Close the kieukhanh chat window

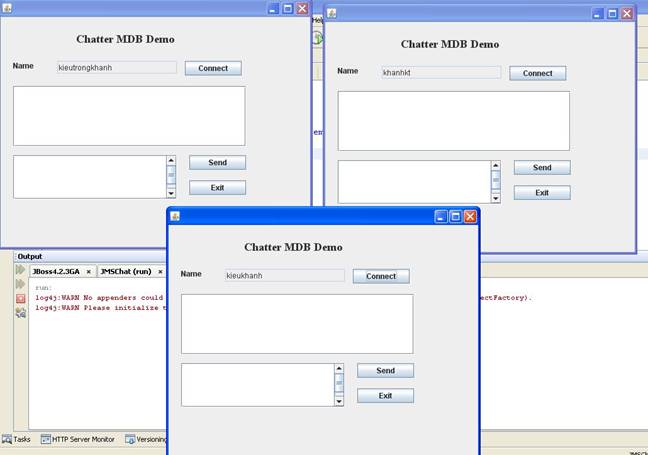tap(470, 217)
